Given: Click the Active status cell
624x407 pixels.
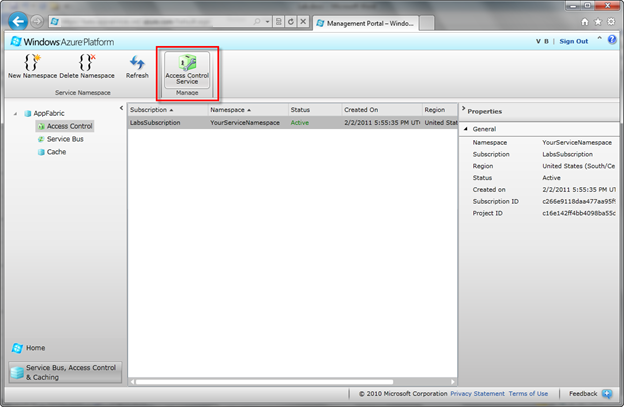Looking at the screenshot, I should (x=300, y=123).
